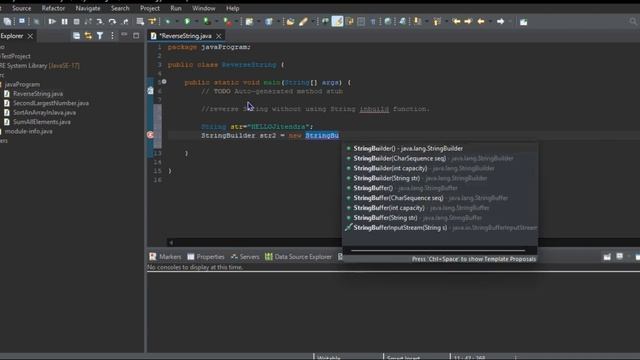Choose StringBuilder(String str) proposal
This screenshot has height=360, width=640.
(x=440, y=178)
